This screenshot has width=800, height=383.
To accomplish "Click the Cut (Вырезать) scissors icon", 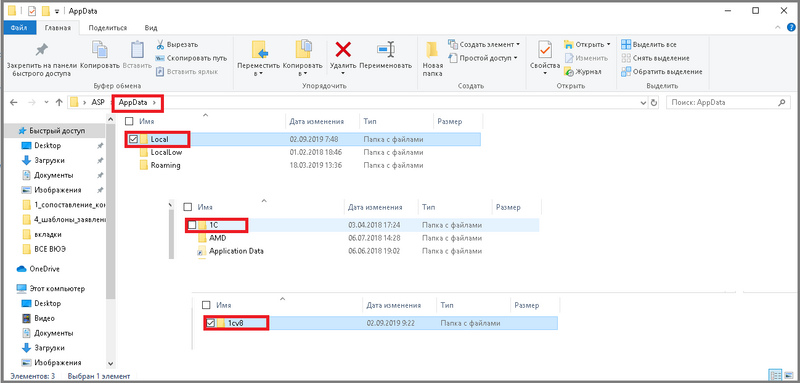I will coord(160,44).
